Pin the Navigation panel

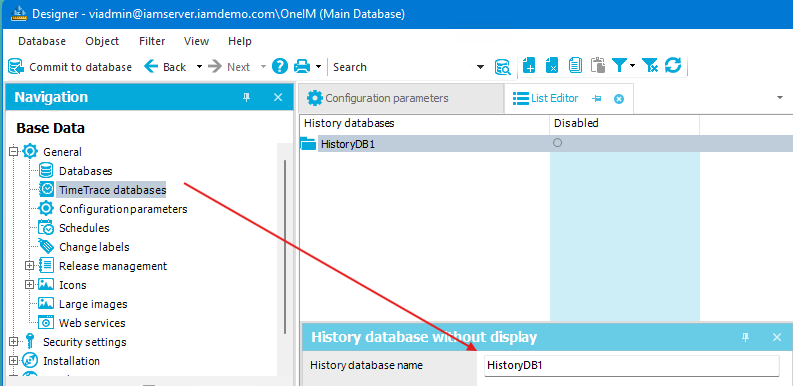(x=247, y=97)
